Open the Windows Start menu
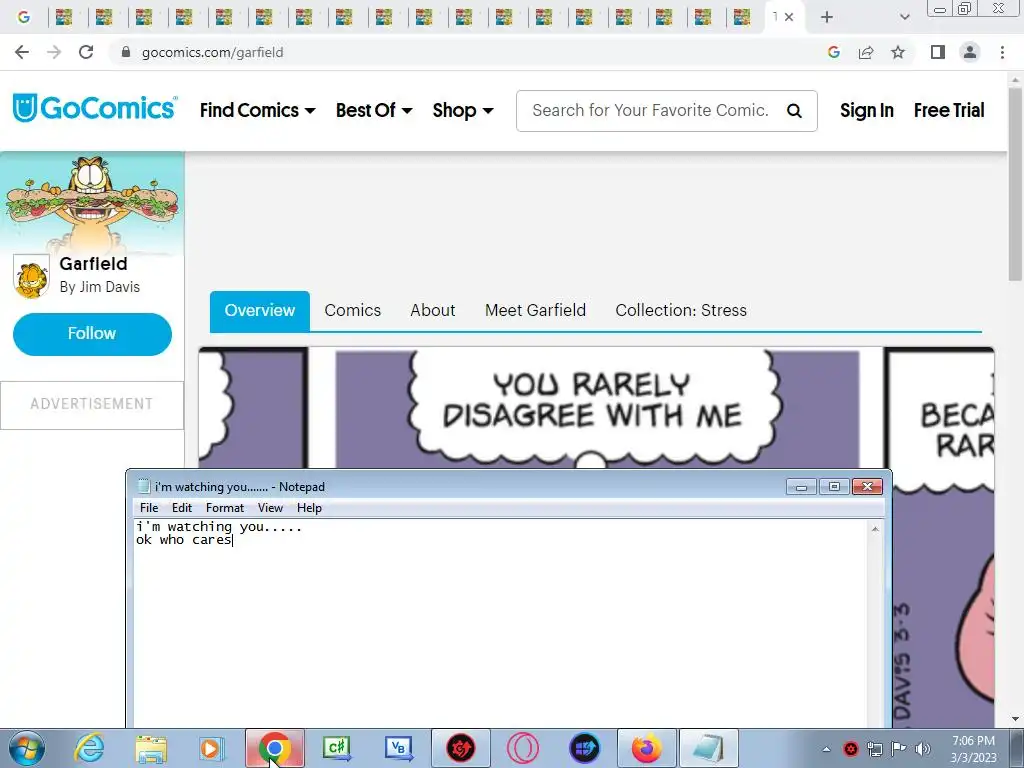 [25, 748]
